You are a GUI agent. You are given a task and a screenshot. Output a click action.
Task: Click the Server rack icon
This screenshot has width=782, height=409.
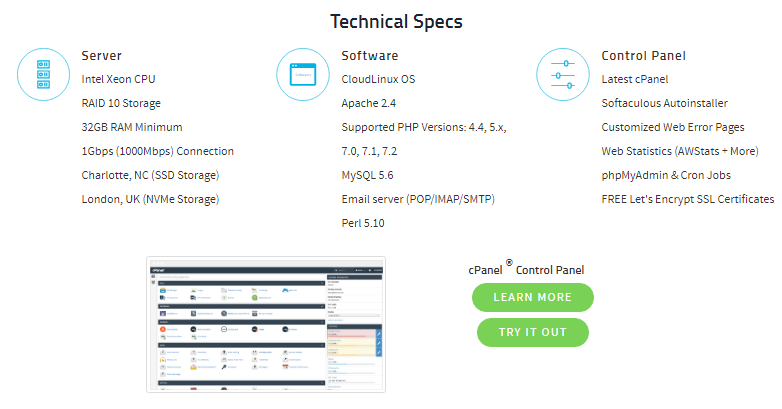[44, 74]
